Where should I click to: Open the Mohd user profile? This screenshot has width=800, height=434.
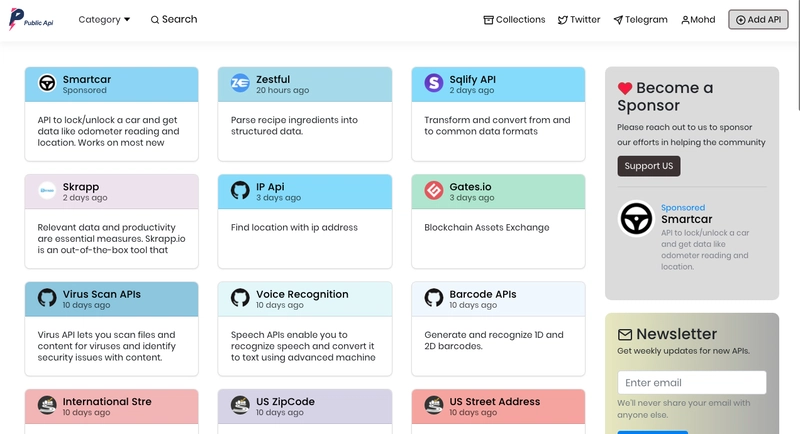pyautogui.click(x=698, y=19)
